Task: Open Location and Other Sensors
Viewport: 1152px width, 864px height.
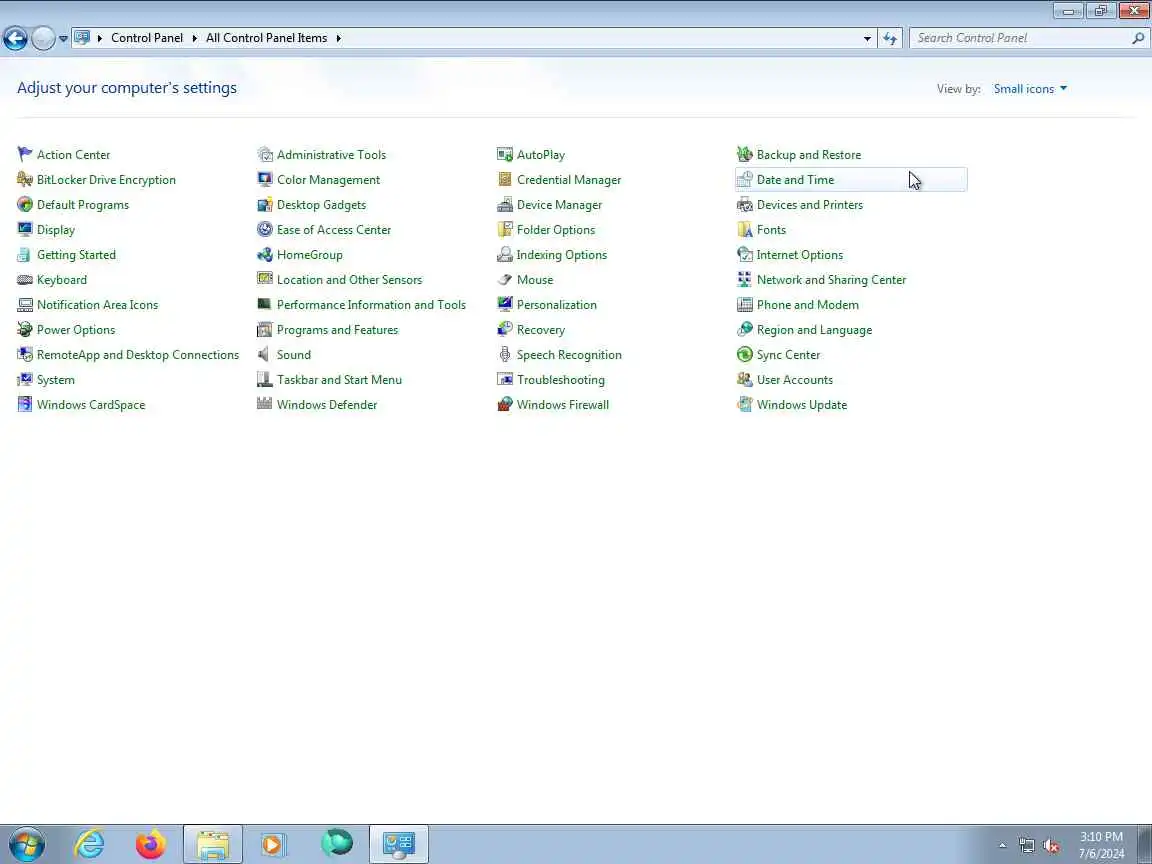Action: (x=349, y=279)
